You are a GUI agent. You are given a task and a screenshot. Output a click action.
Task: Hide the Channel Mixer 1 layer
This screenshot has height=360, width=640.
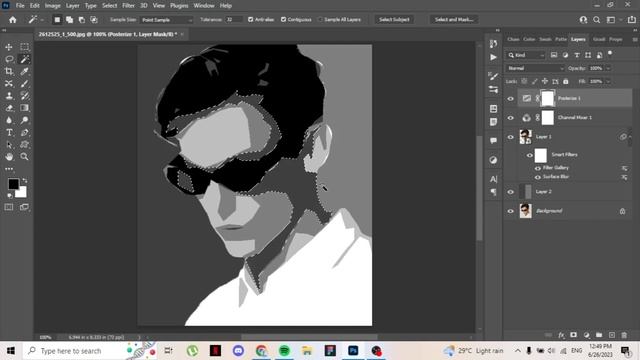pyautogui.click(x=511, y=118)
